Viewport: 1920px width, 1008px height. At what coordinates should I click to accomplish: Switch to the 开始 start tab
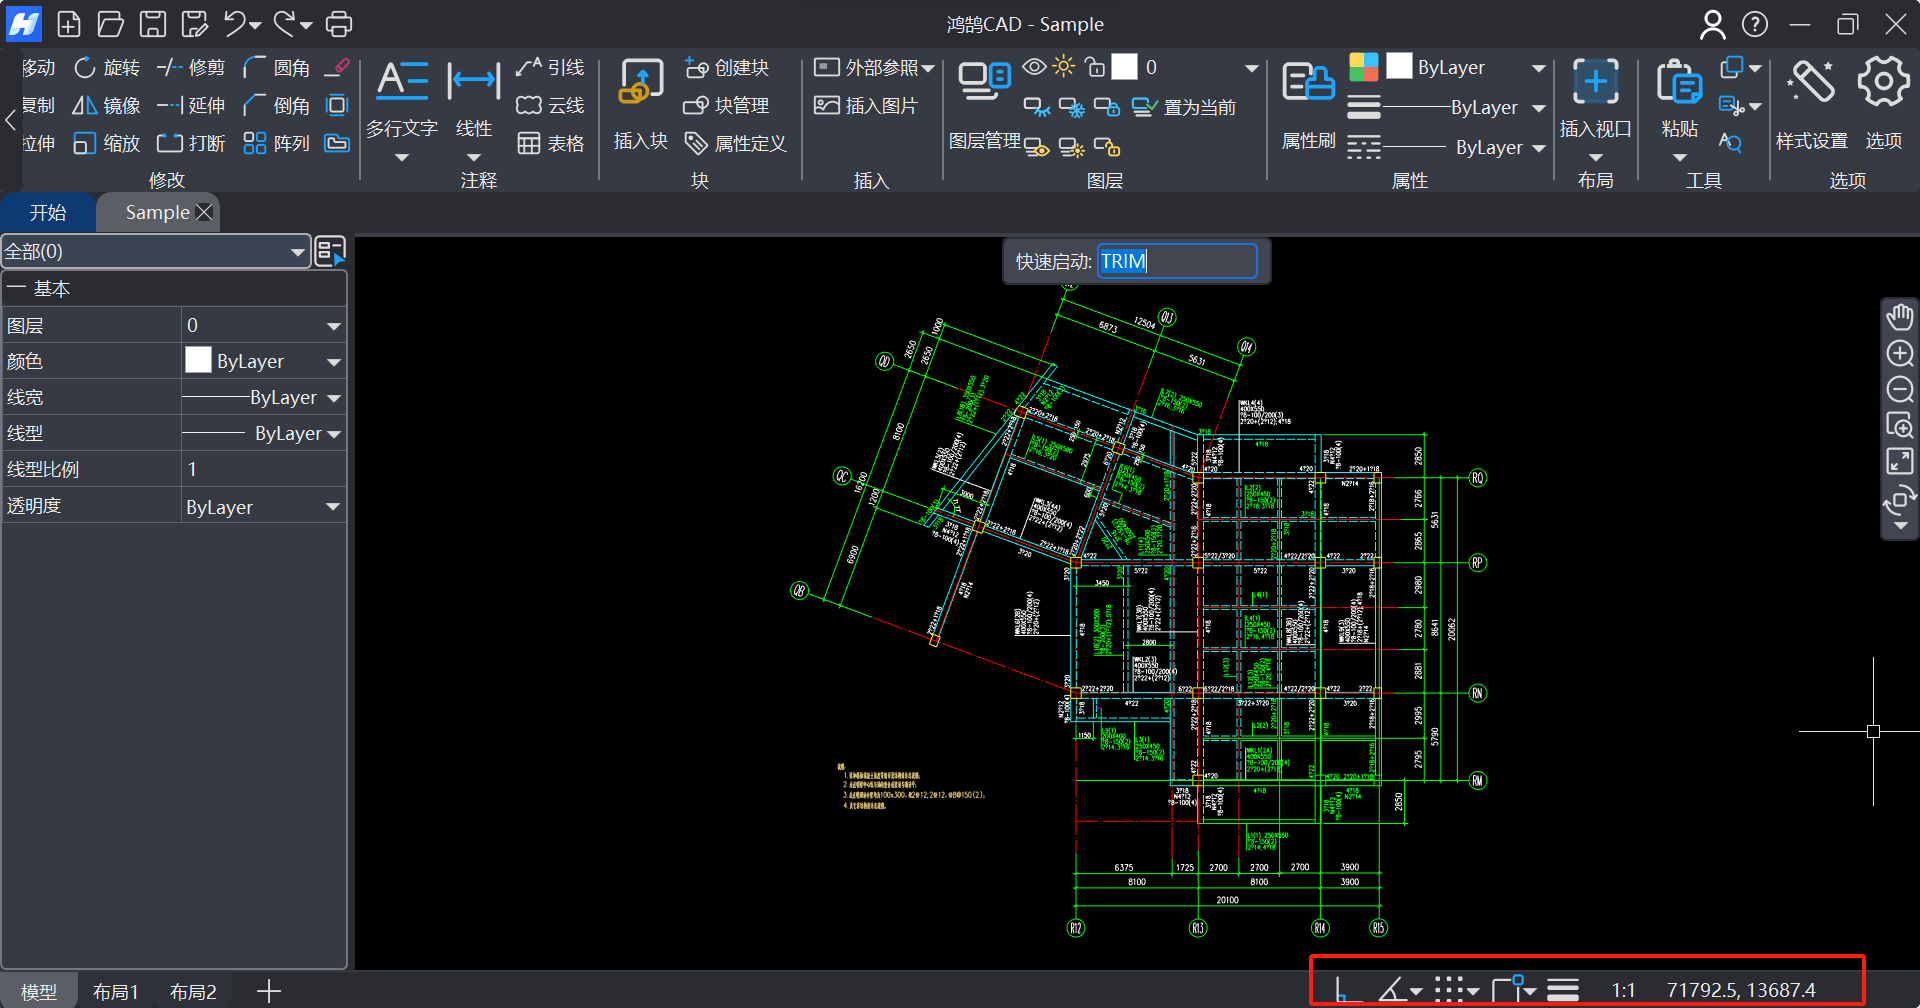(47, 213)
